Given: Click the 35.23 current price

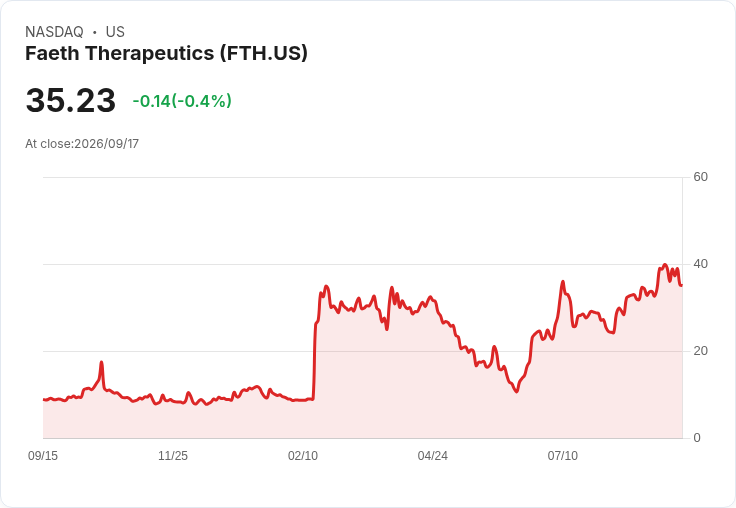Looking at the screenshot, I should tap(70, 100).
